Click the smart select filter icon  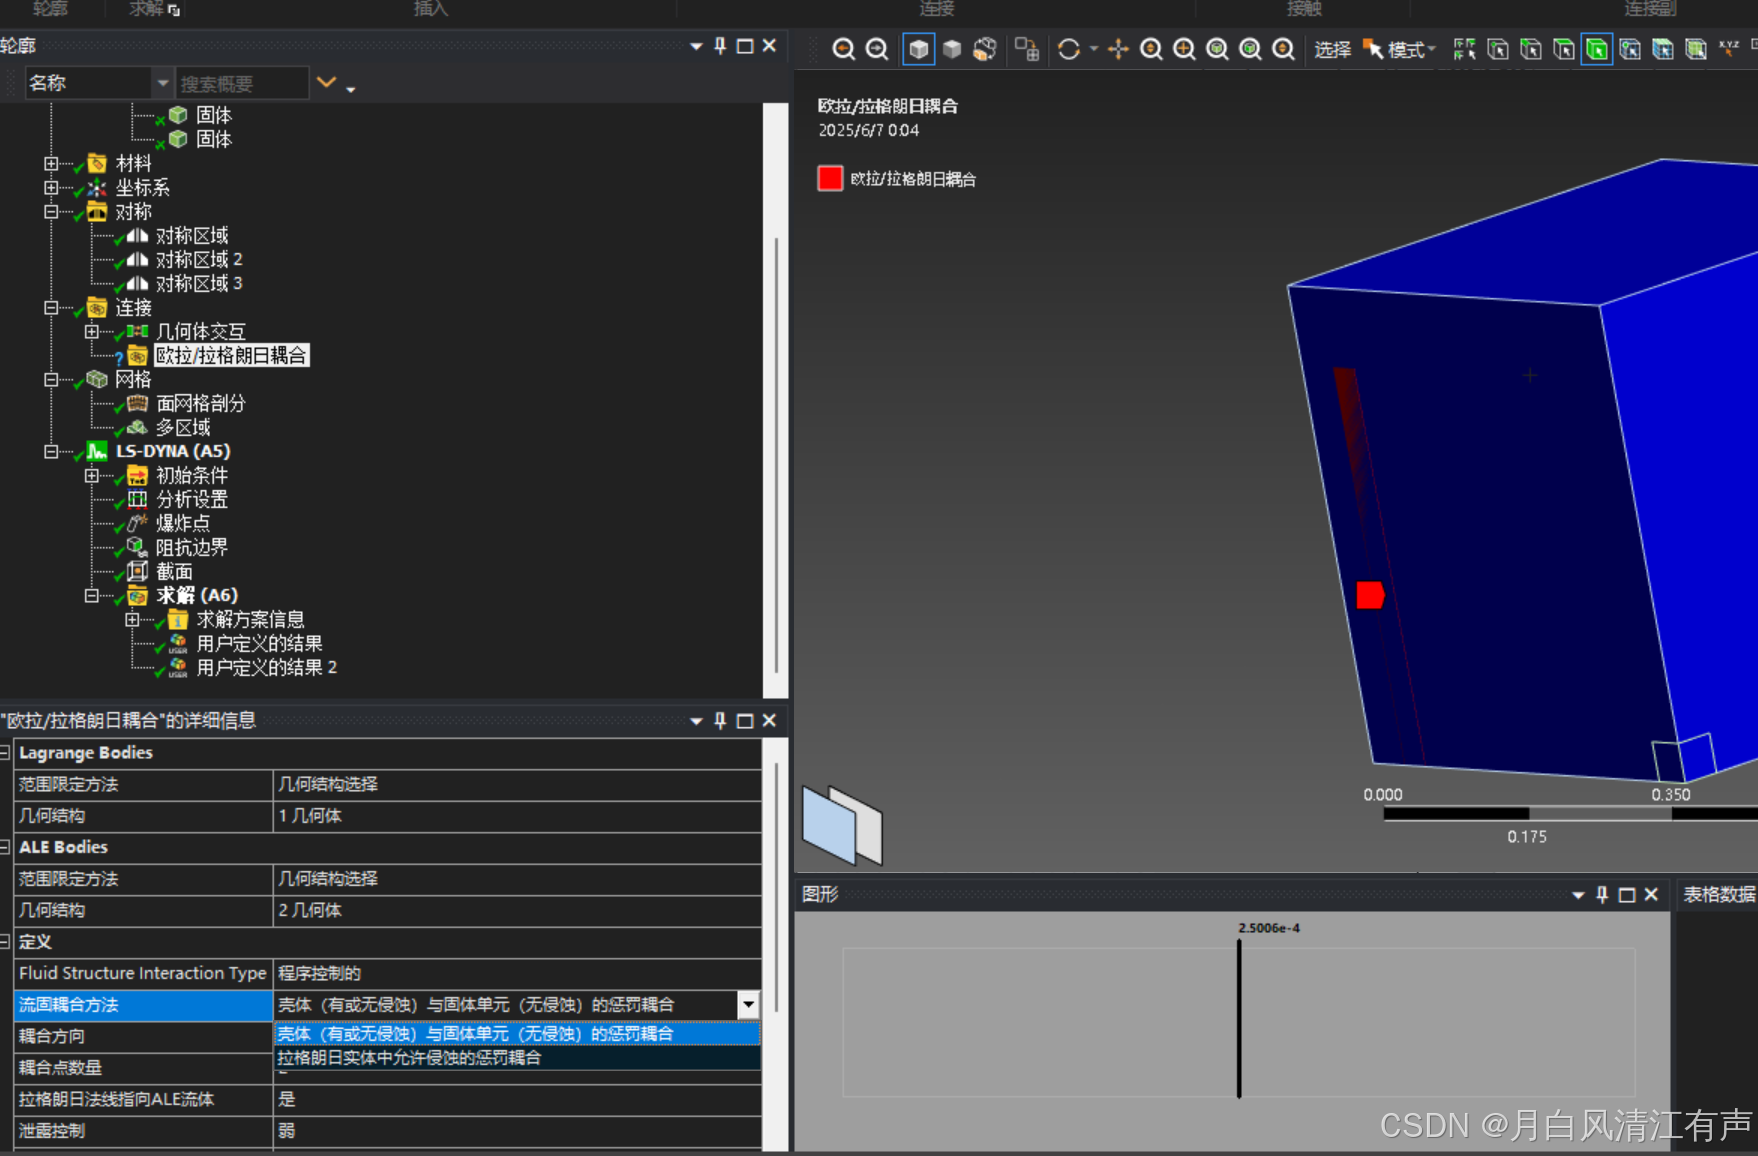[1464, 49]
